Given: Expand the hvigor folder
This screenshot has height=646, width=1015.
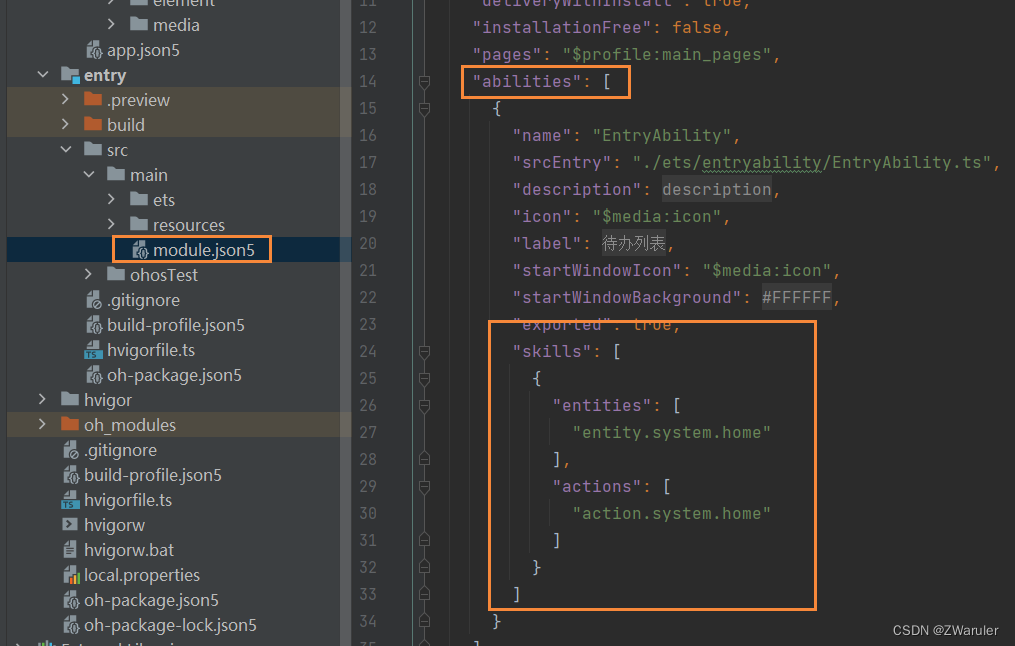Looking at the screenshot, I should point(43,399).
